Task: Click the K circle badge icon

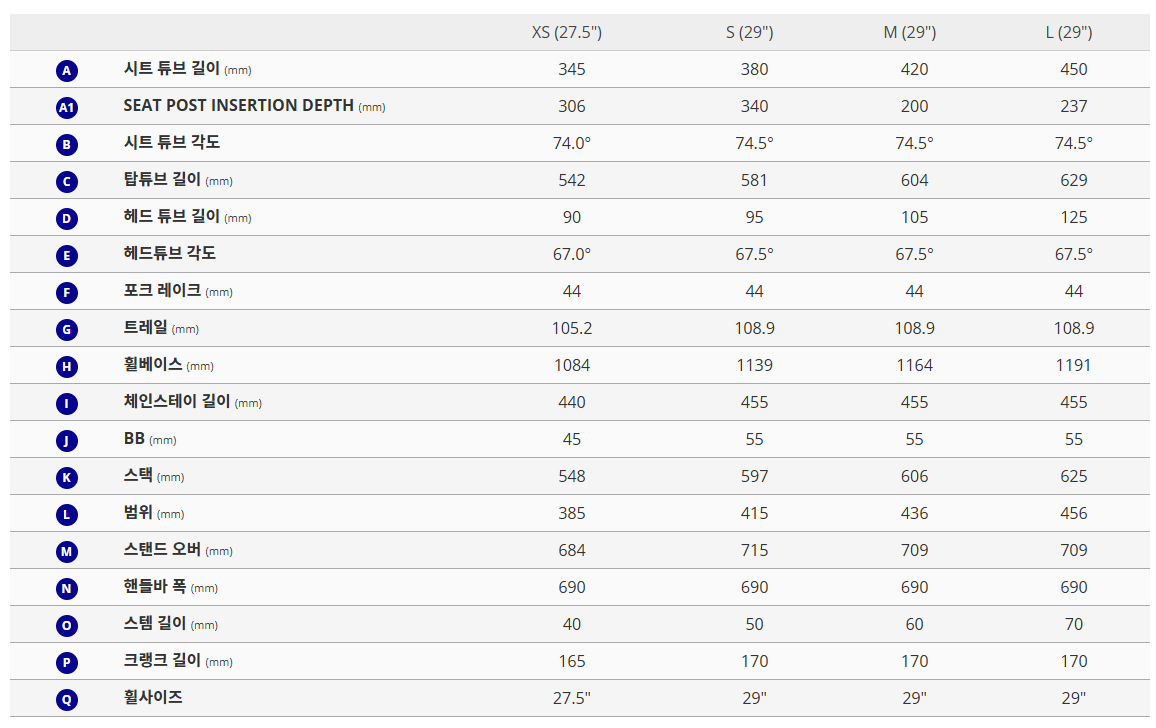Action: click(67, 477)
